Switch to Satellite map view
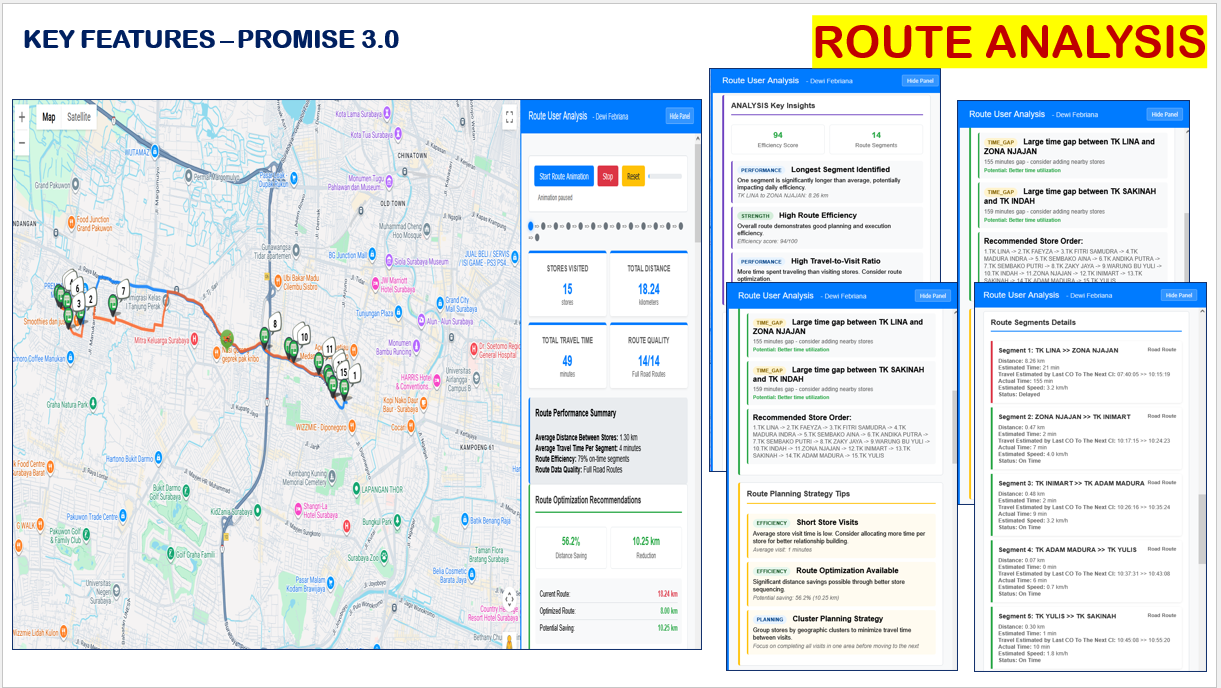 click(79, 117)
